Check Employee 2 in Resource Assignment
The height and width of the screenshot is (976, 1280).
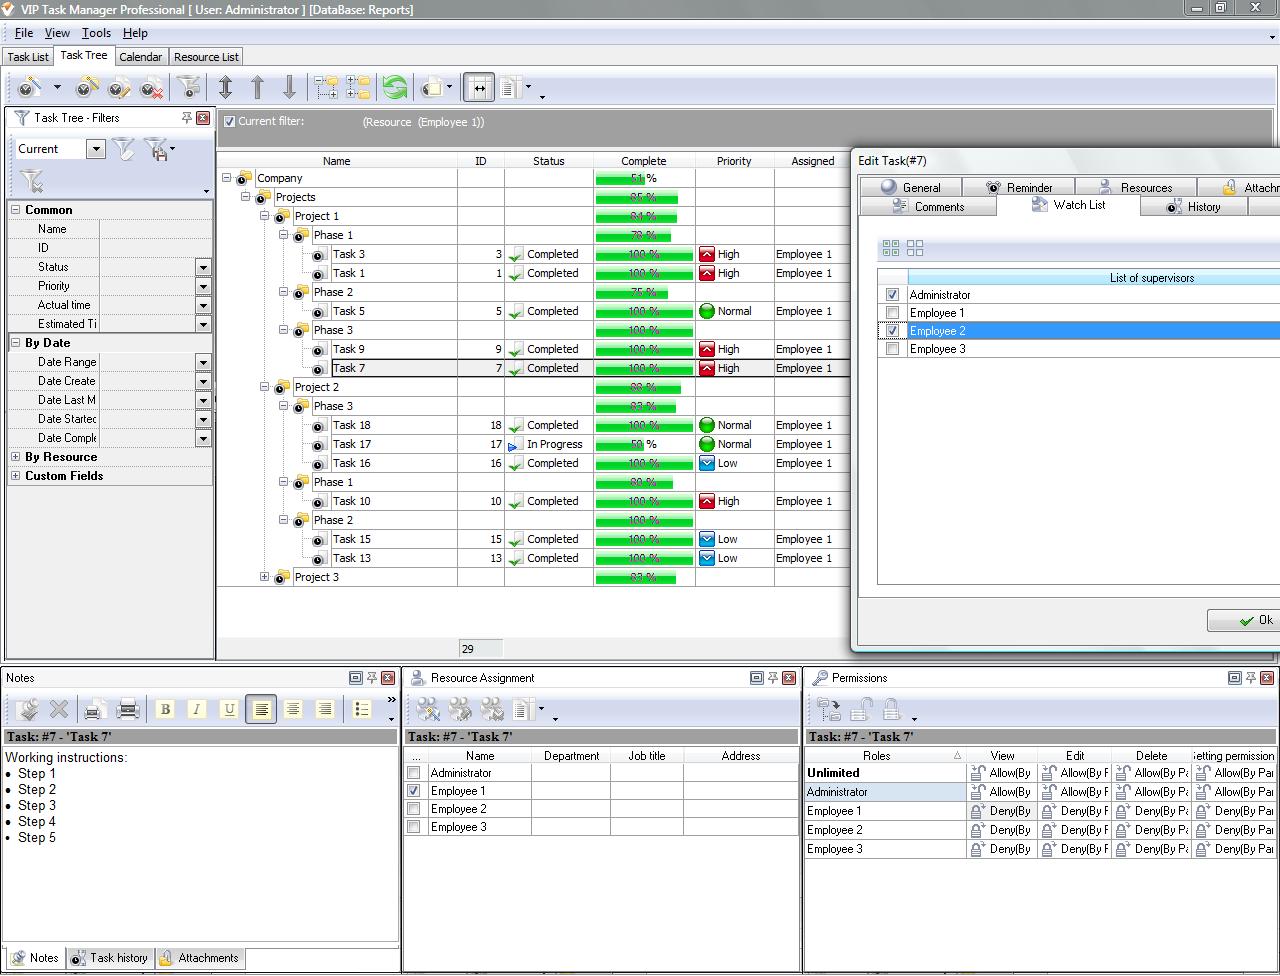click(x=414, y=809)
